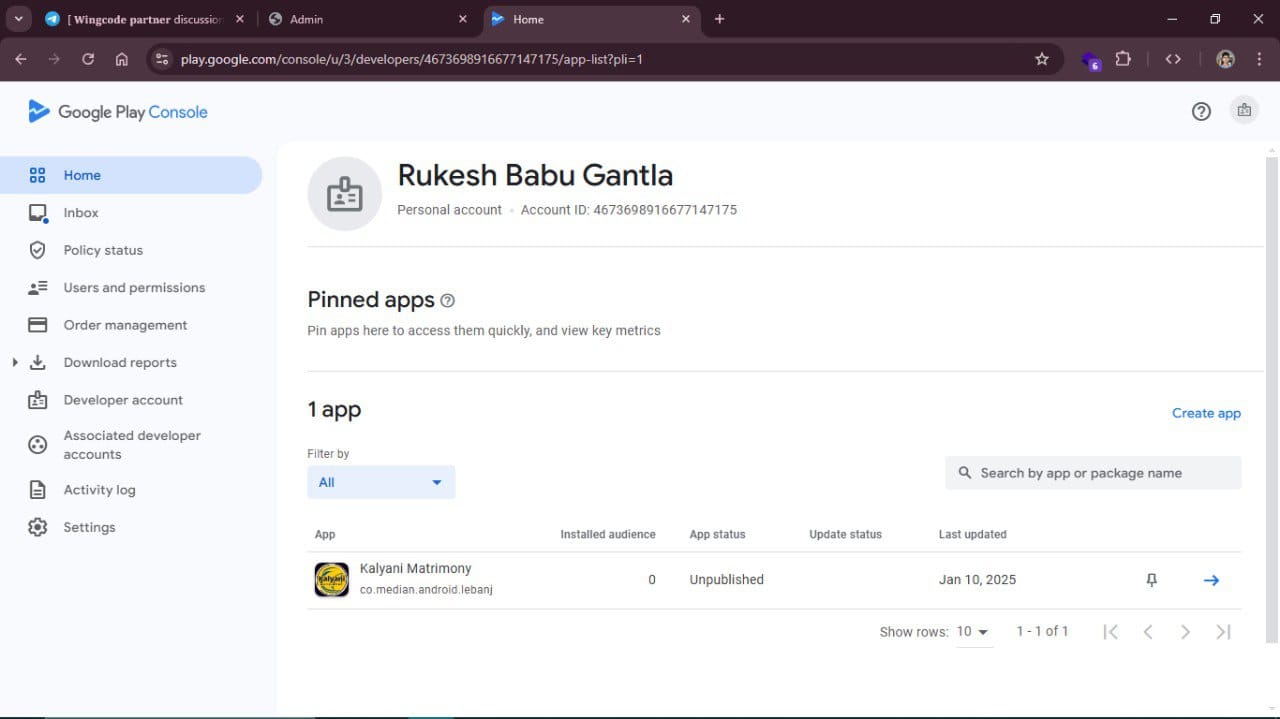Click the Activity log document icon
Viewport: 1280px width, 719px height.
[x=38, y=490]
